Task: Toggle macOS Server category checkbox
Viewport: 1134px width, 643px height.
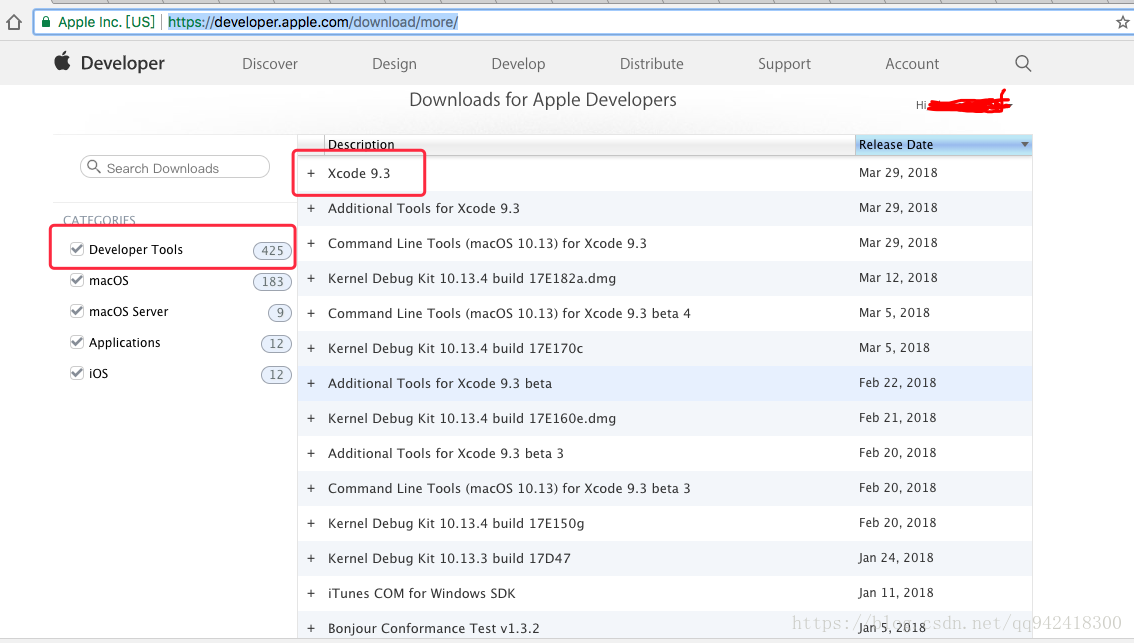Action: tap(77, 311)
